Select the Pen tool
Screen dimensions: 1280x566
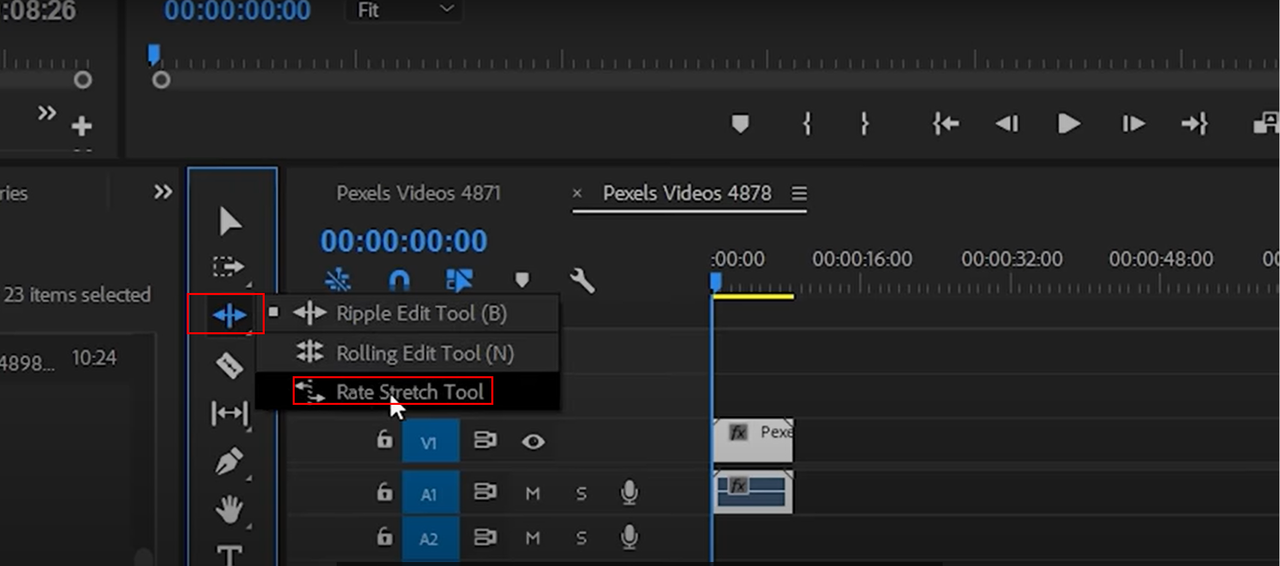click(x=230, y=461)
